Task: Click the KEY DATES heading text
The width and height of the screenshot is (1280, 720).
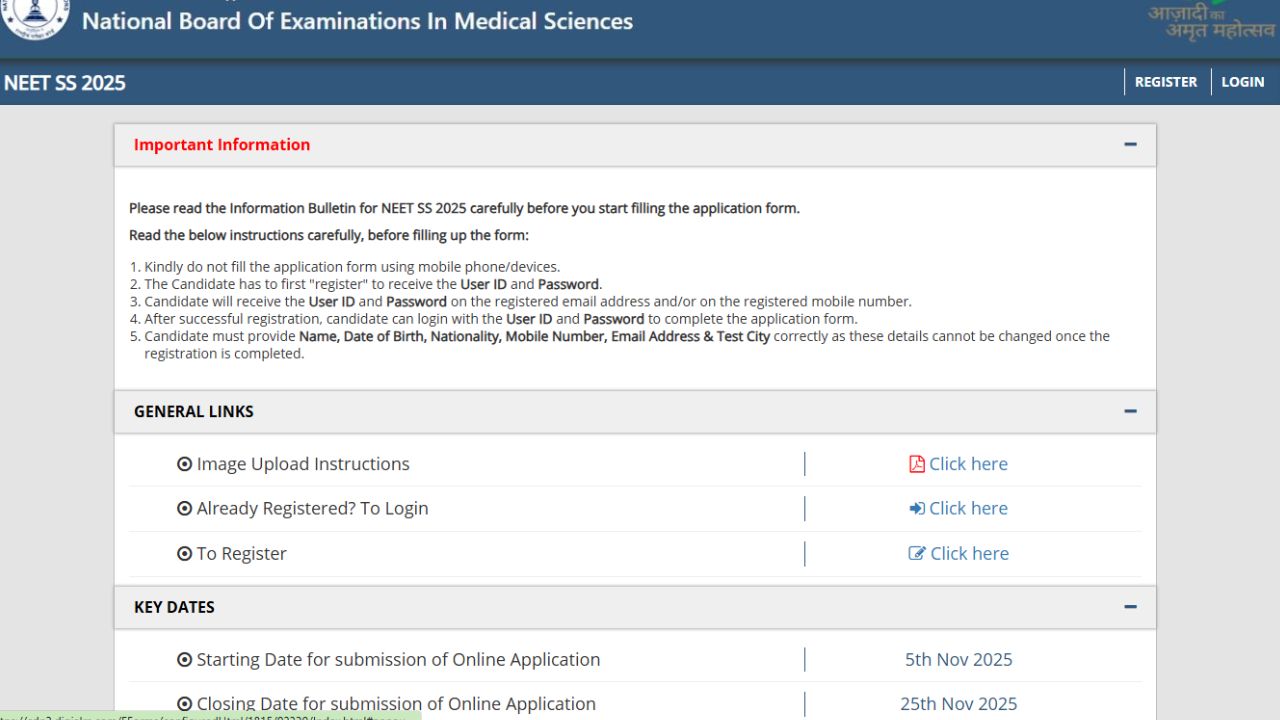Action: [174, 607]
